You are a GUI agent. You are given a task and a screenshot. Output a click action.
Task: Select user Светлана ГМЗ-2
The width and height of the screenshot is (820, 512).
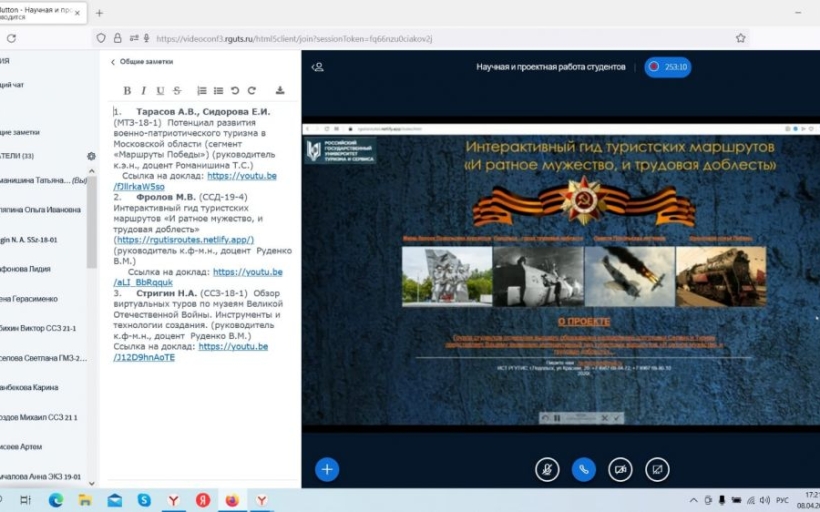pyautogui.click(x=43, y=358)
